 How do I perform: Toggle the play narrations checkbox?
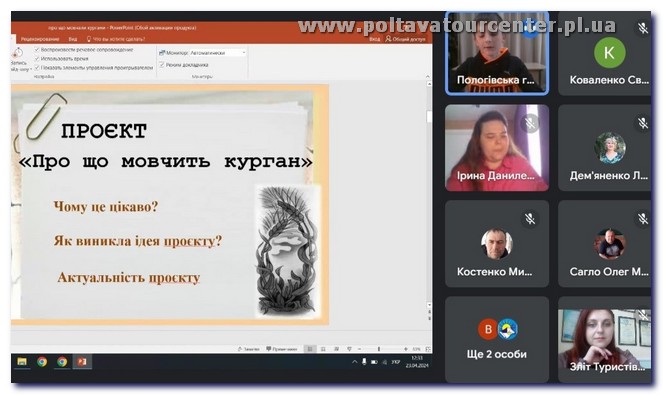pos(37,50)
